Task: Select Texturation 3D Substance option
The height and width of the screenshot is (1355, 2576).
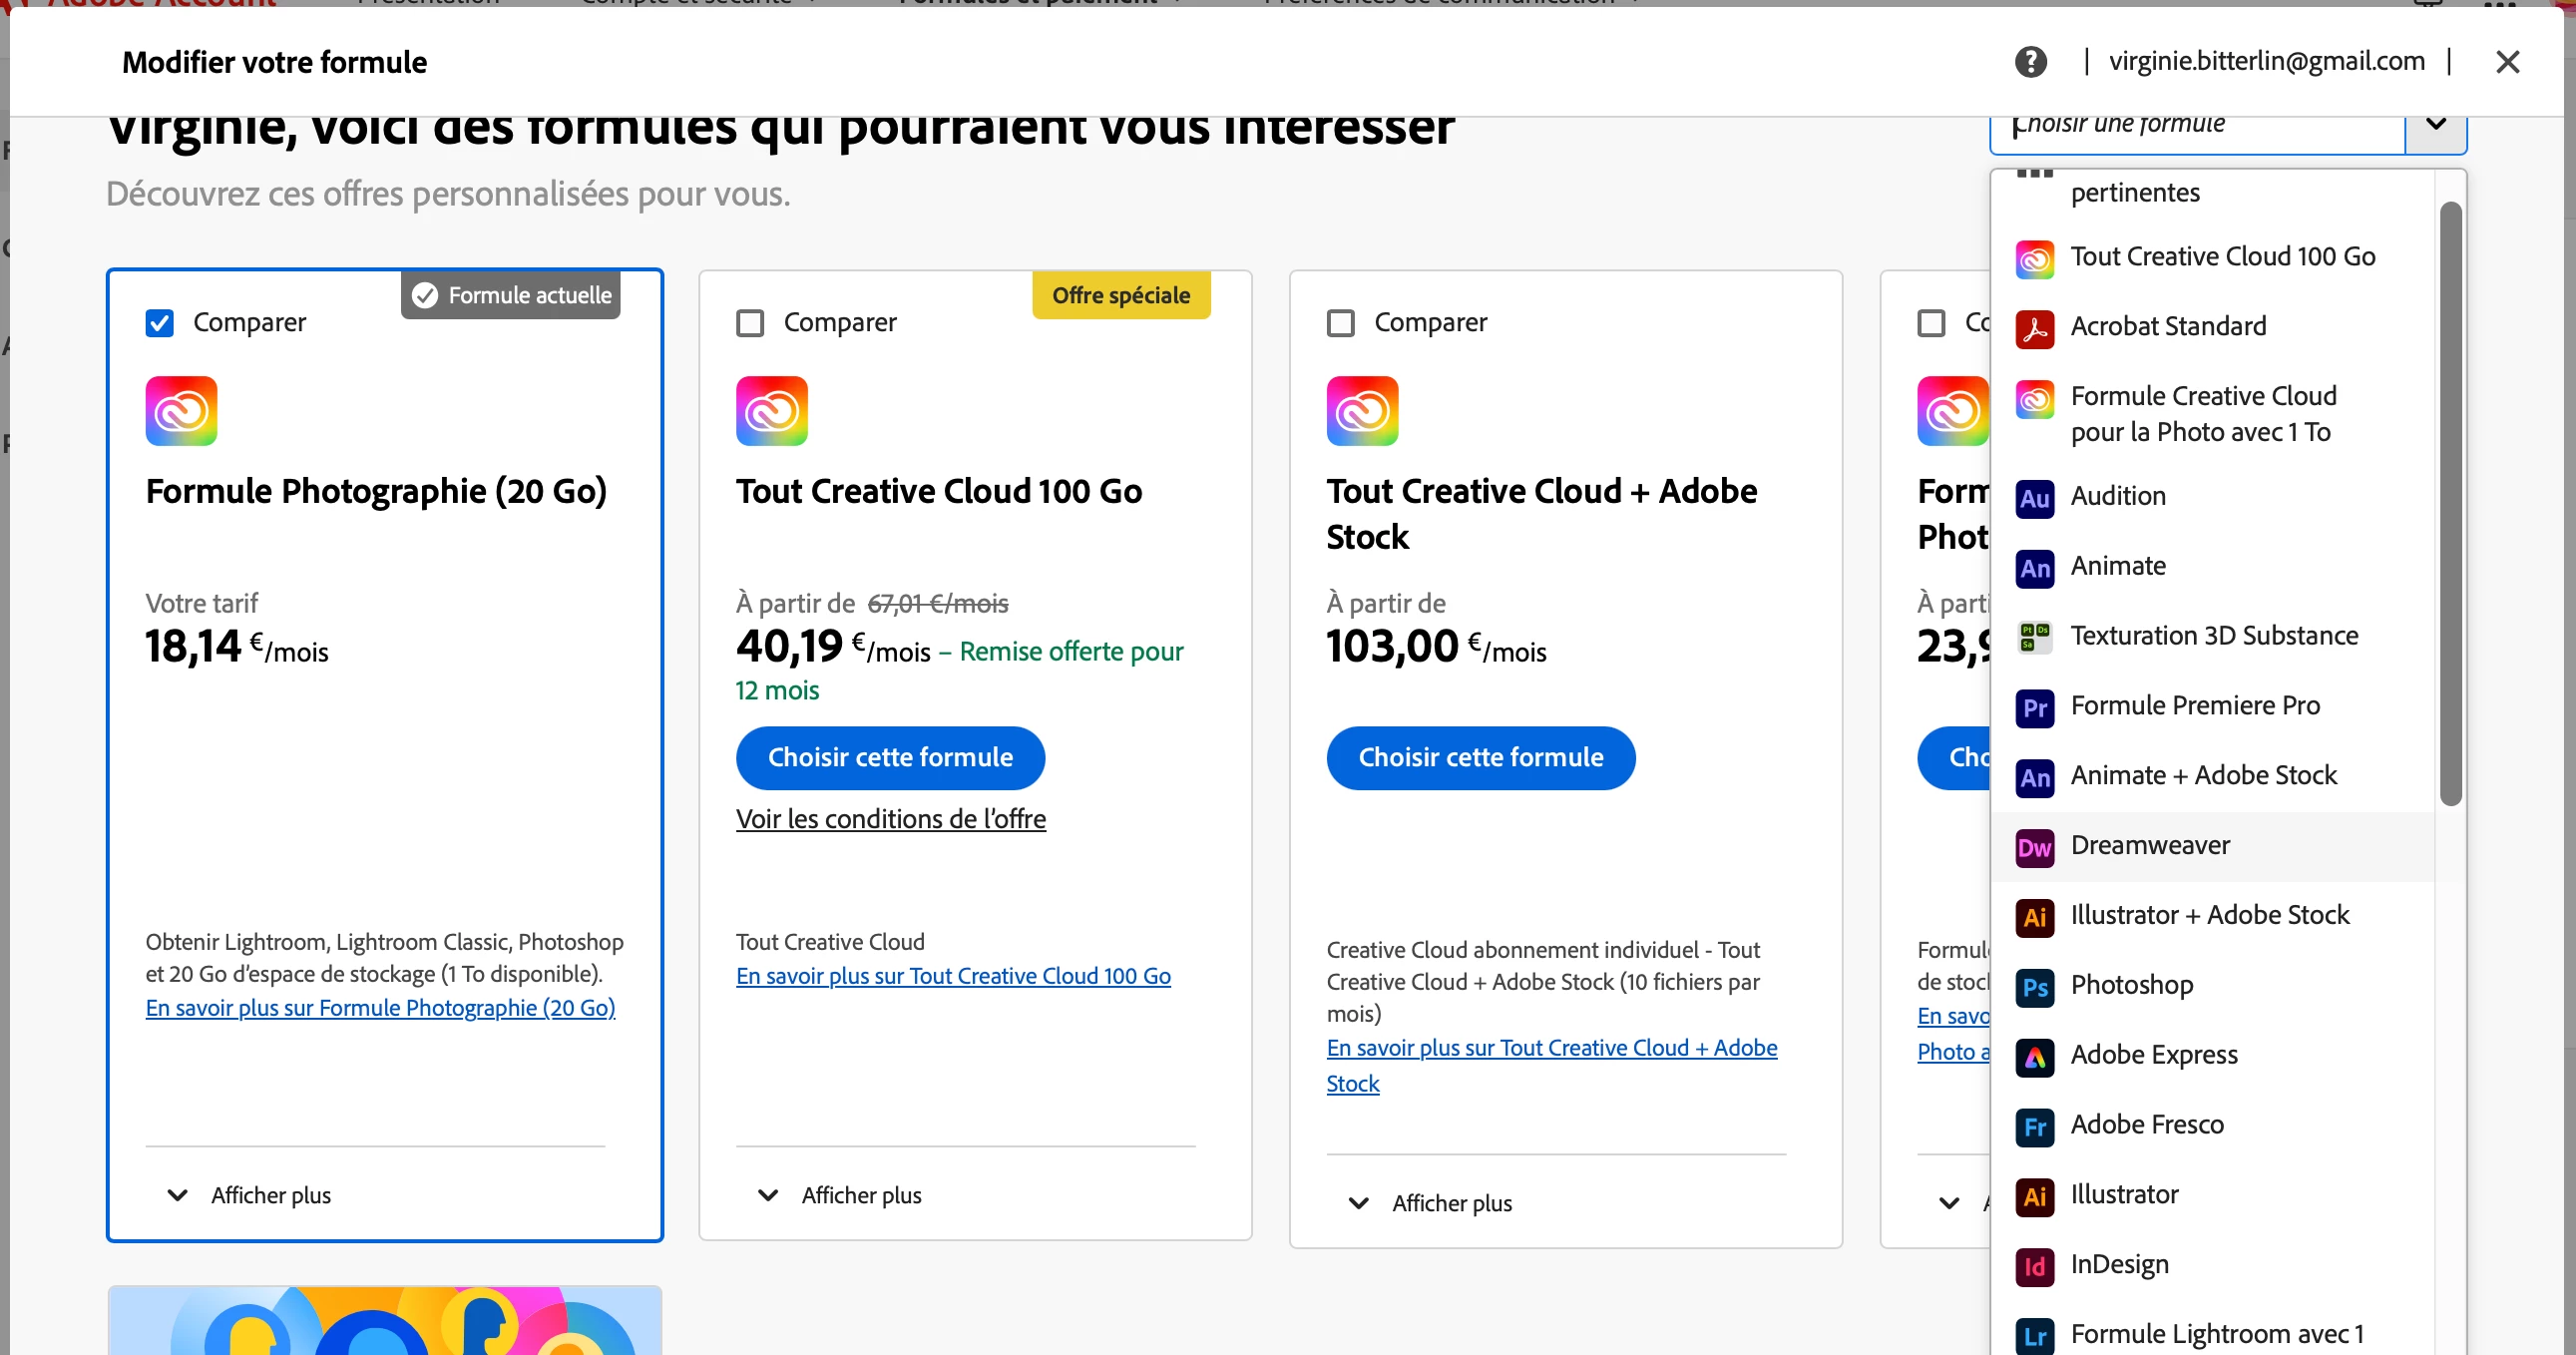Action: click(x=2213, y=636)
